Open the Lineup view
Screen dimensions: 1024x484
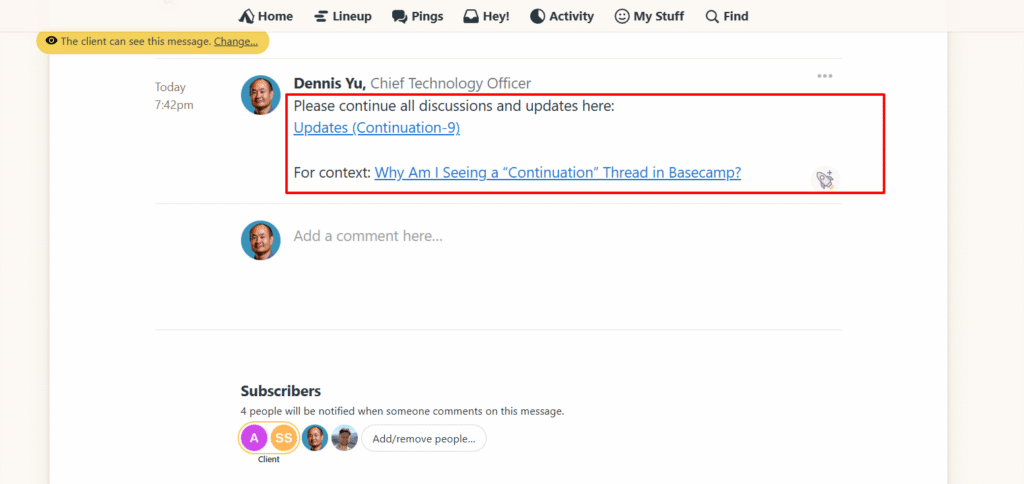coord(342,16)
